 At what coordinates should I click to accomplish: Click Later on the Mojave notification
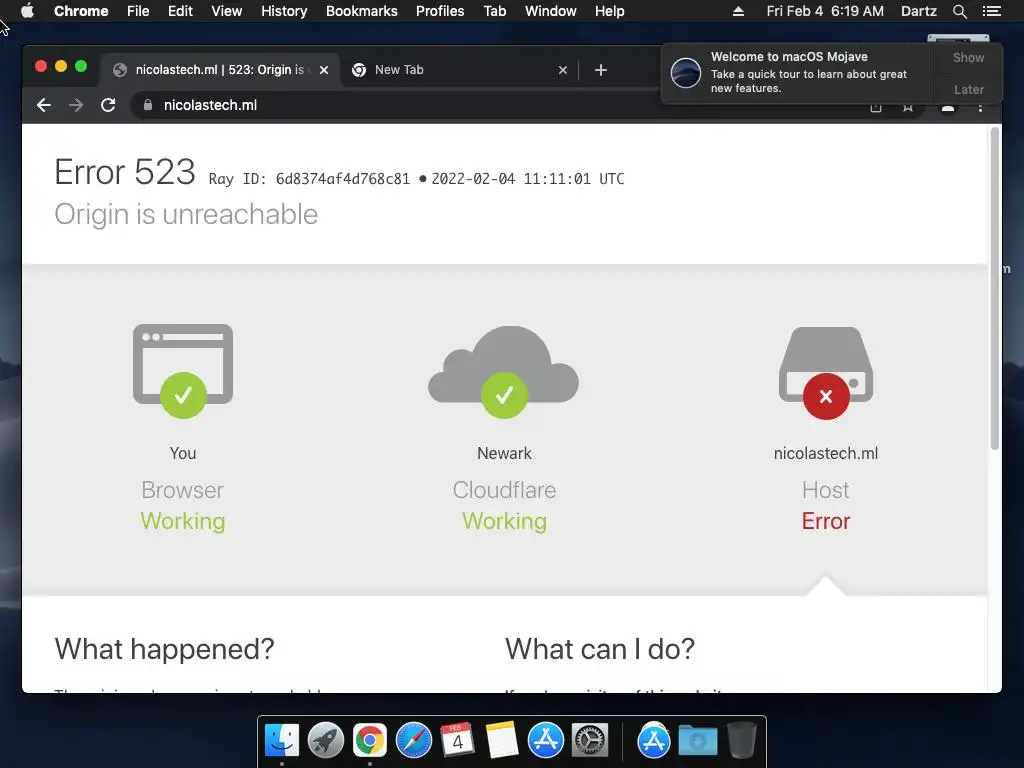[968, 89]
